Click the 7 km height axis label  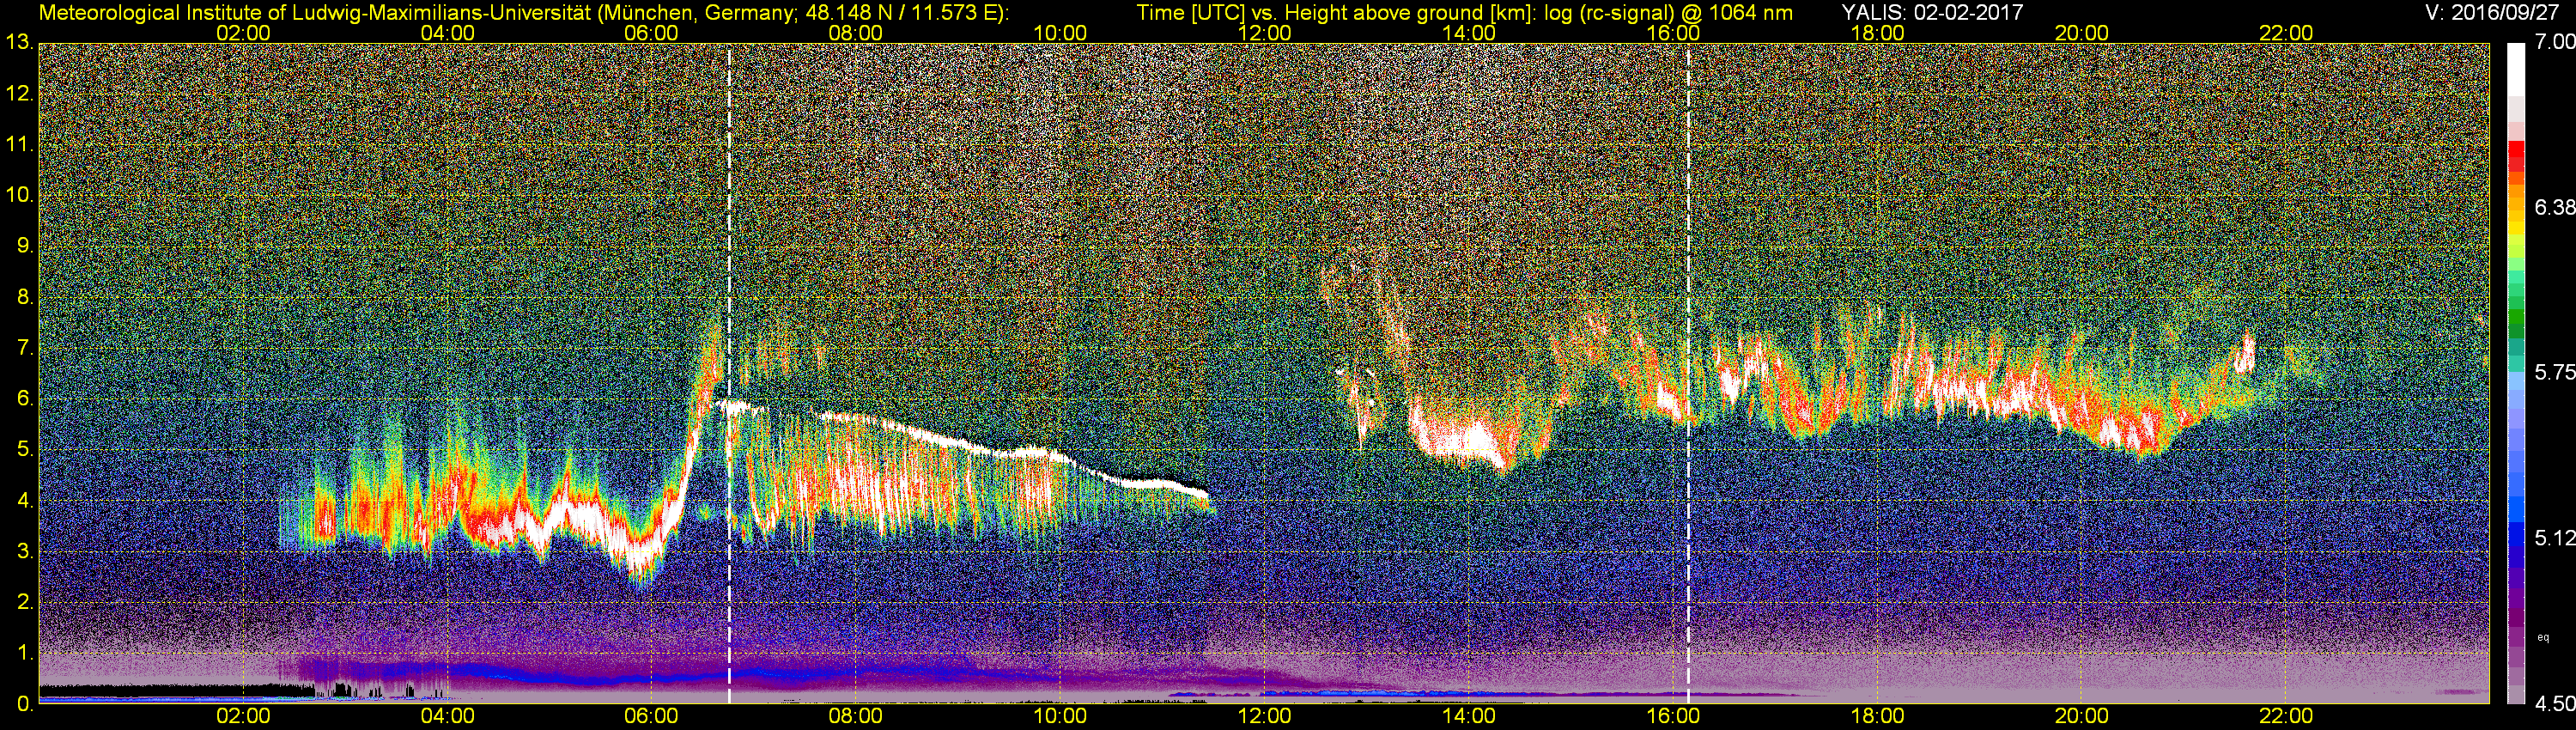click(25, 348)
